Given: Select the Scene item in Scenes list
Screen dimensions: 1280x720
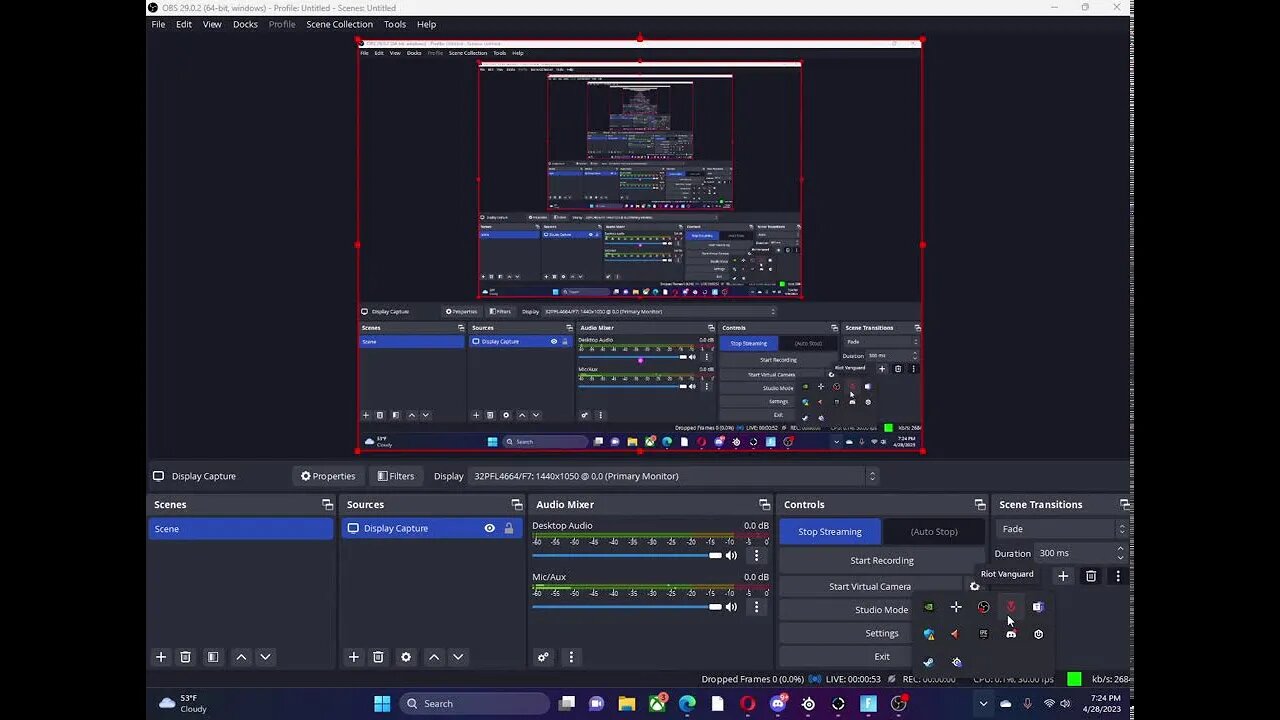Looking at the screenshot, I should click(x=241, y=529).
